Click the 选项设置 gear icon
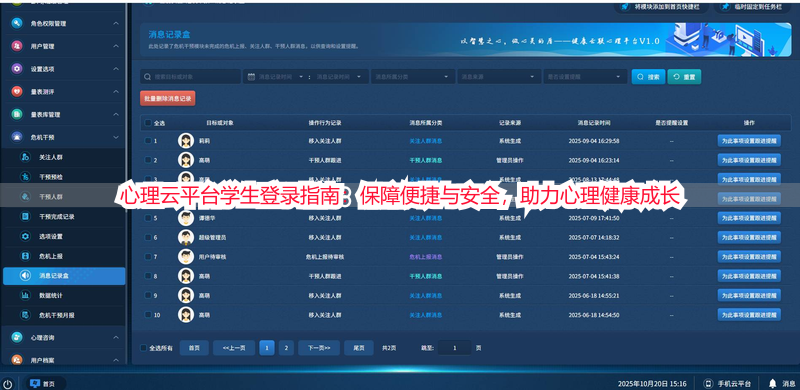800x390 pixels. [25, 236]
